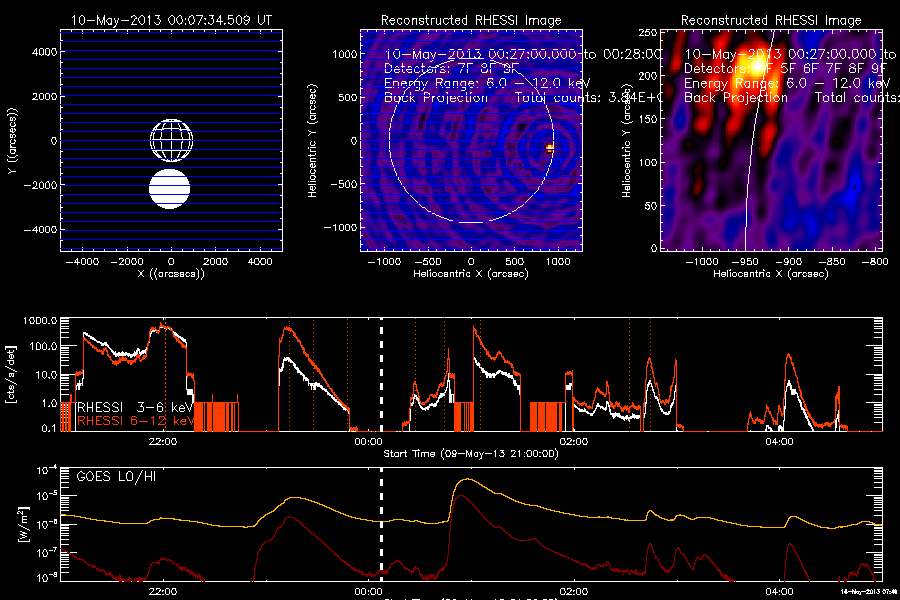Click the '250' tick on the zoomed image Y axis
Image resolution: width=900 pixels, height=600 pixels.
point(648,33)
